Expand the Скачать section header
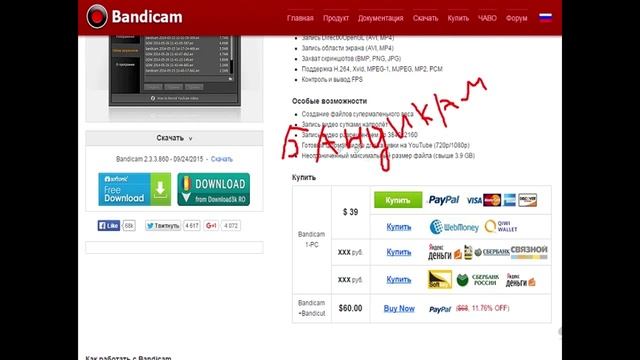 [x=174, y=138]
